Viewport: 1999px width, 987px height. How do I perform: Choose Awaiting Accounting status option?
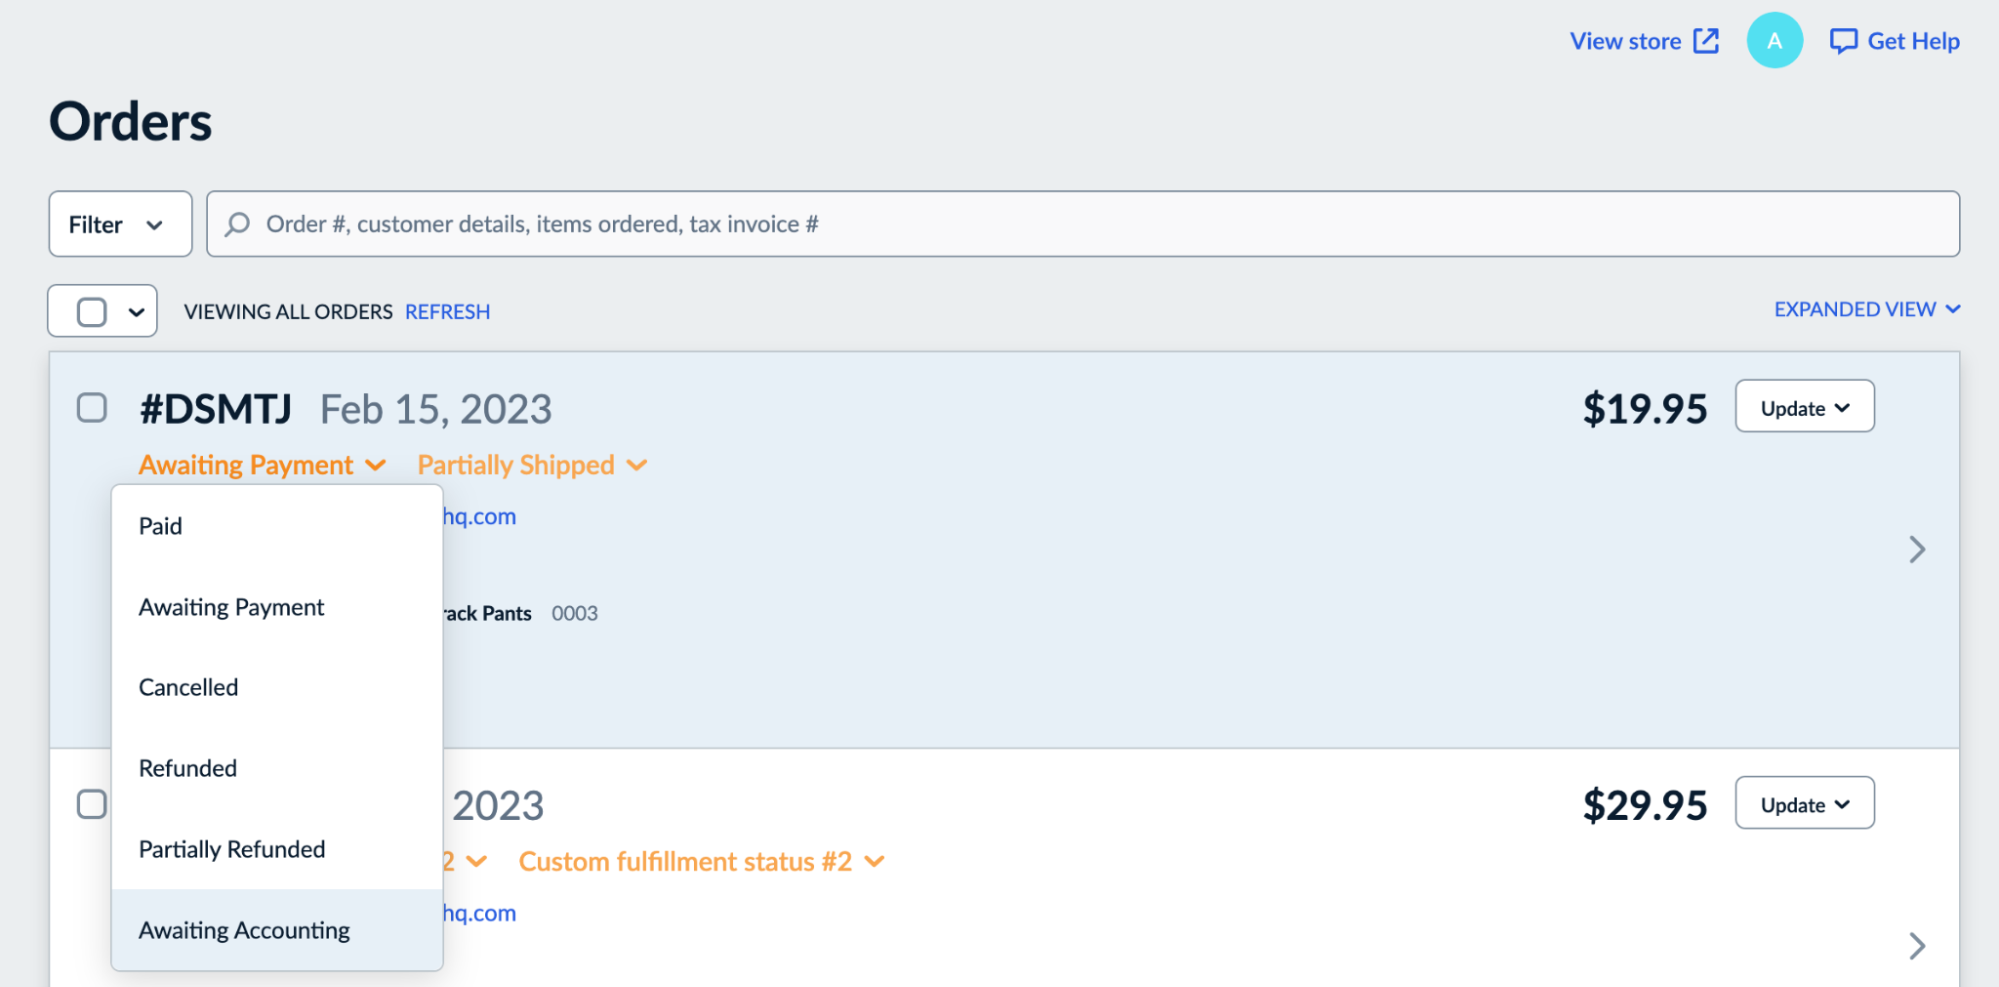(244, 930)
